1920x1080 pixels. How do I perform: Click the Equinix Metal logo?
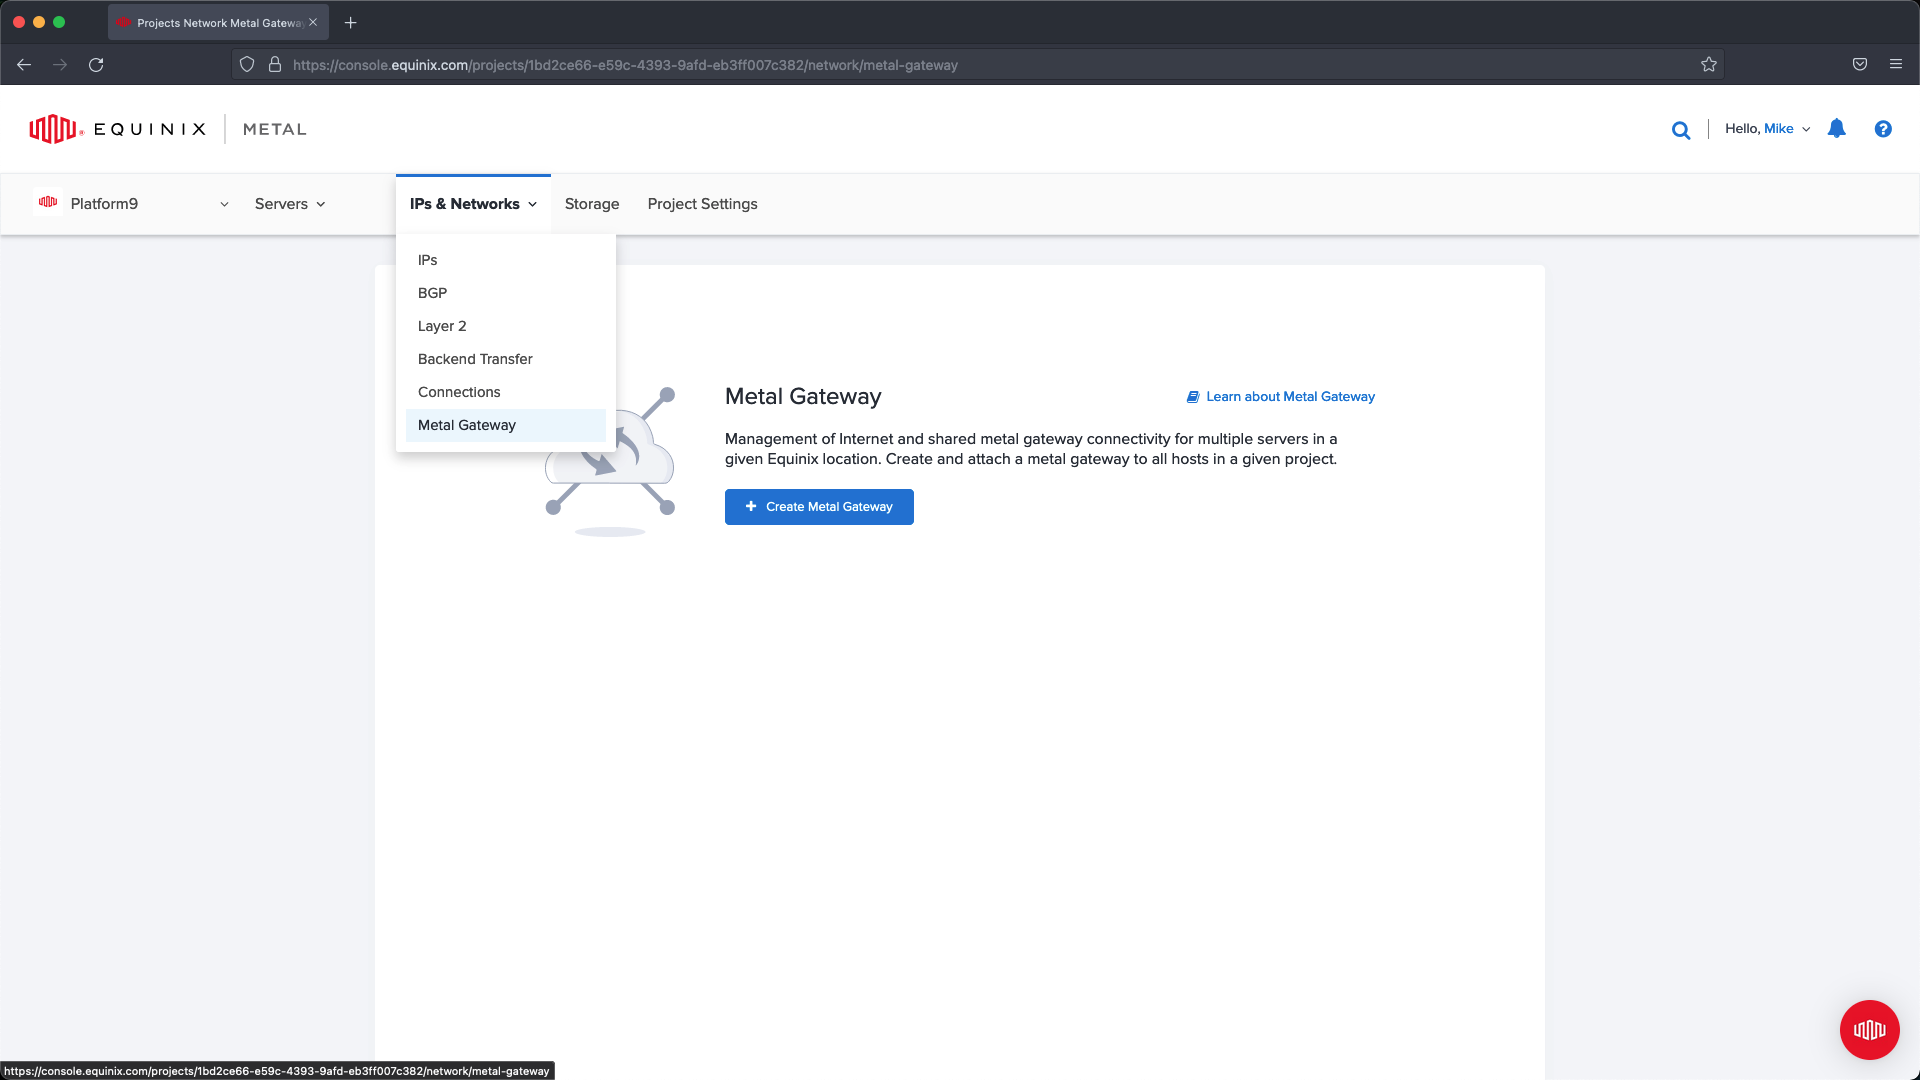pyautogui.click(x=168, y=129)
